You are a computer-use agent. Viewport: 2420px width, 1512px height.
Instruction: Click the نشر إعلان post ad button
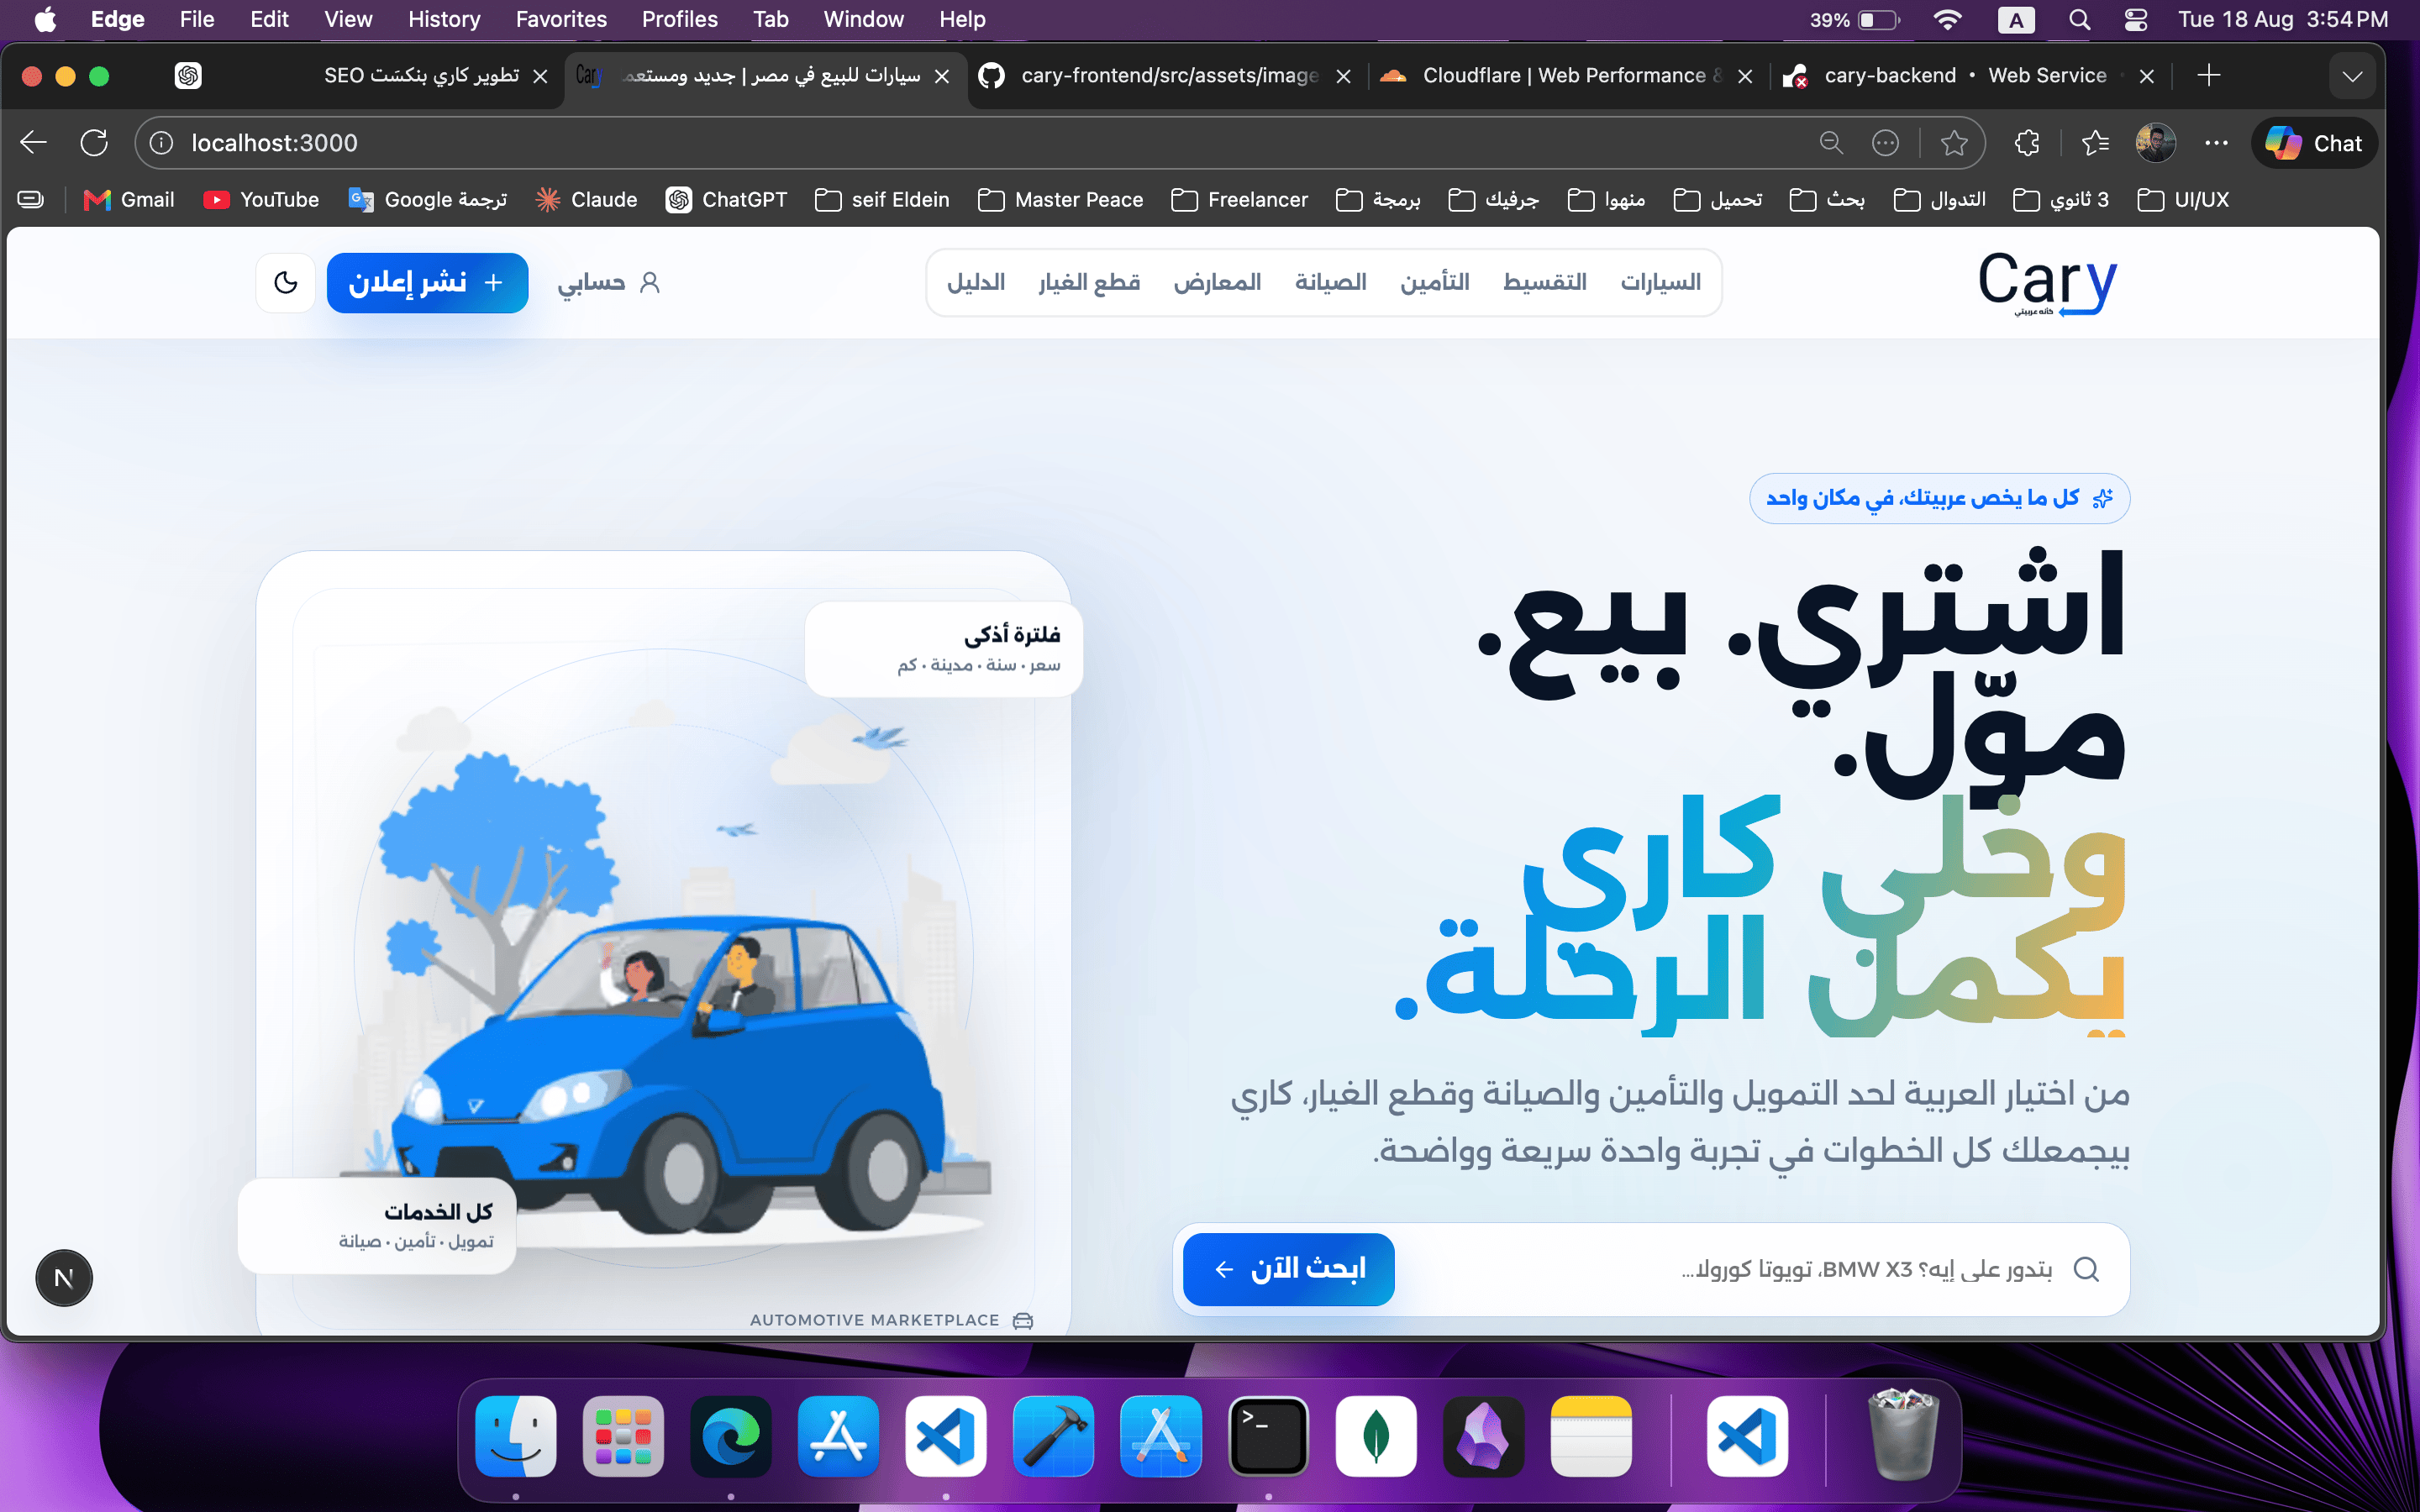click(427, 283)
